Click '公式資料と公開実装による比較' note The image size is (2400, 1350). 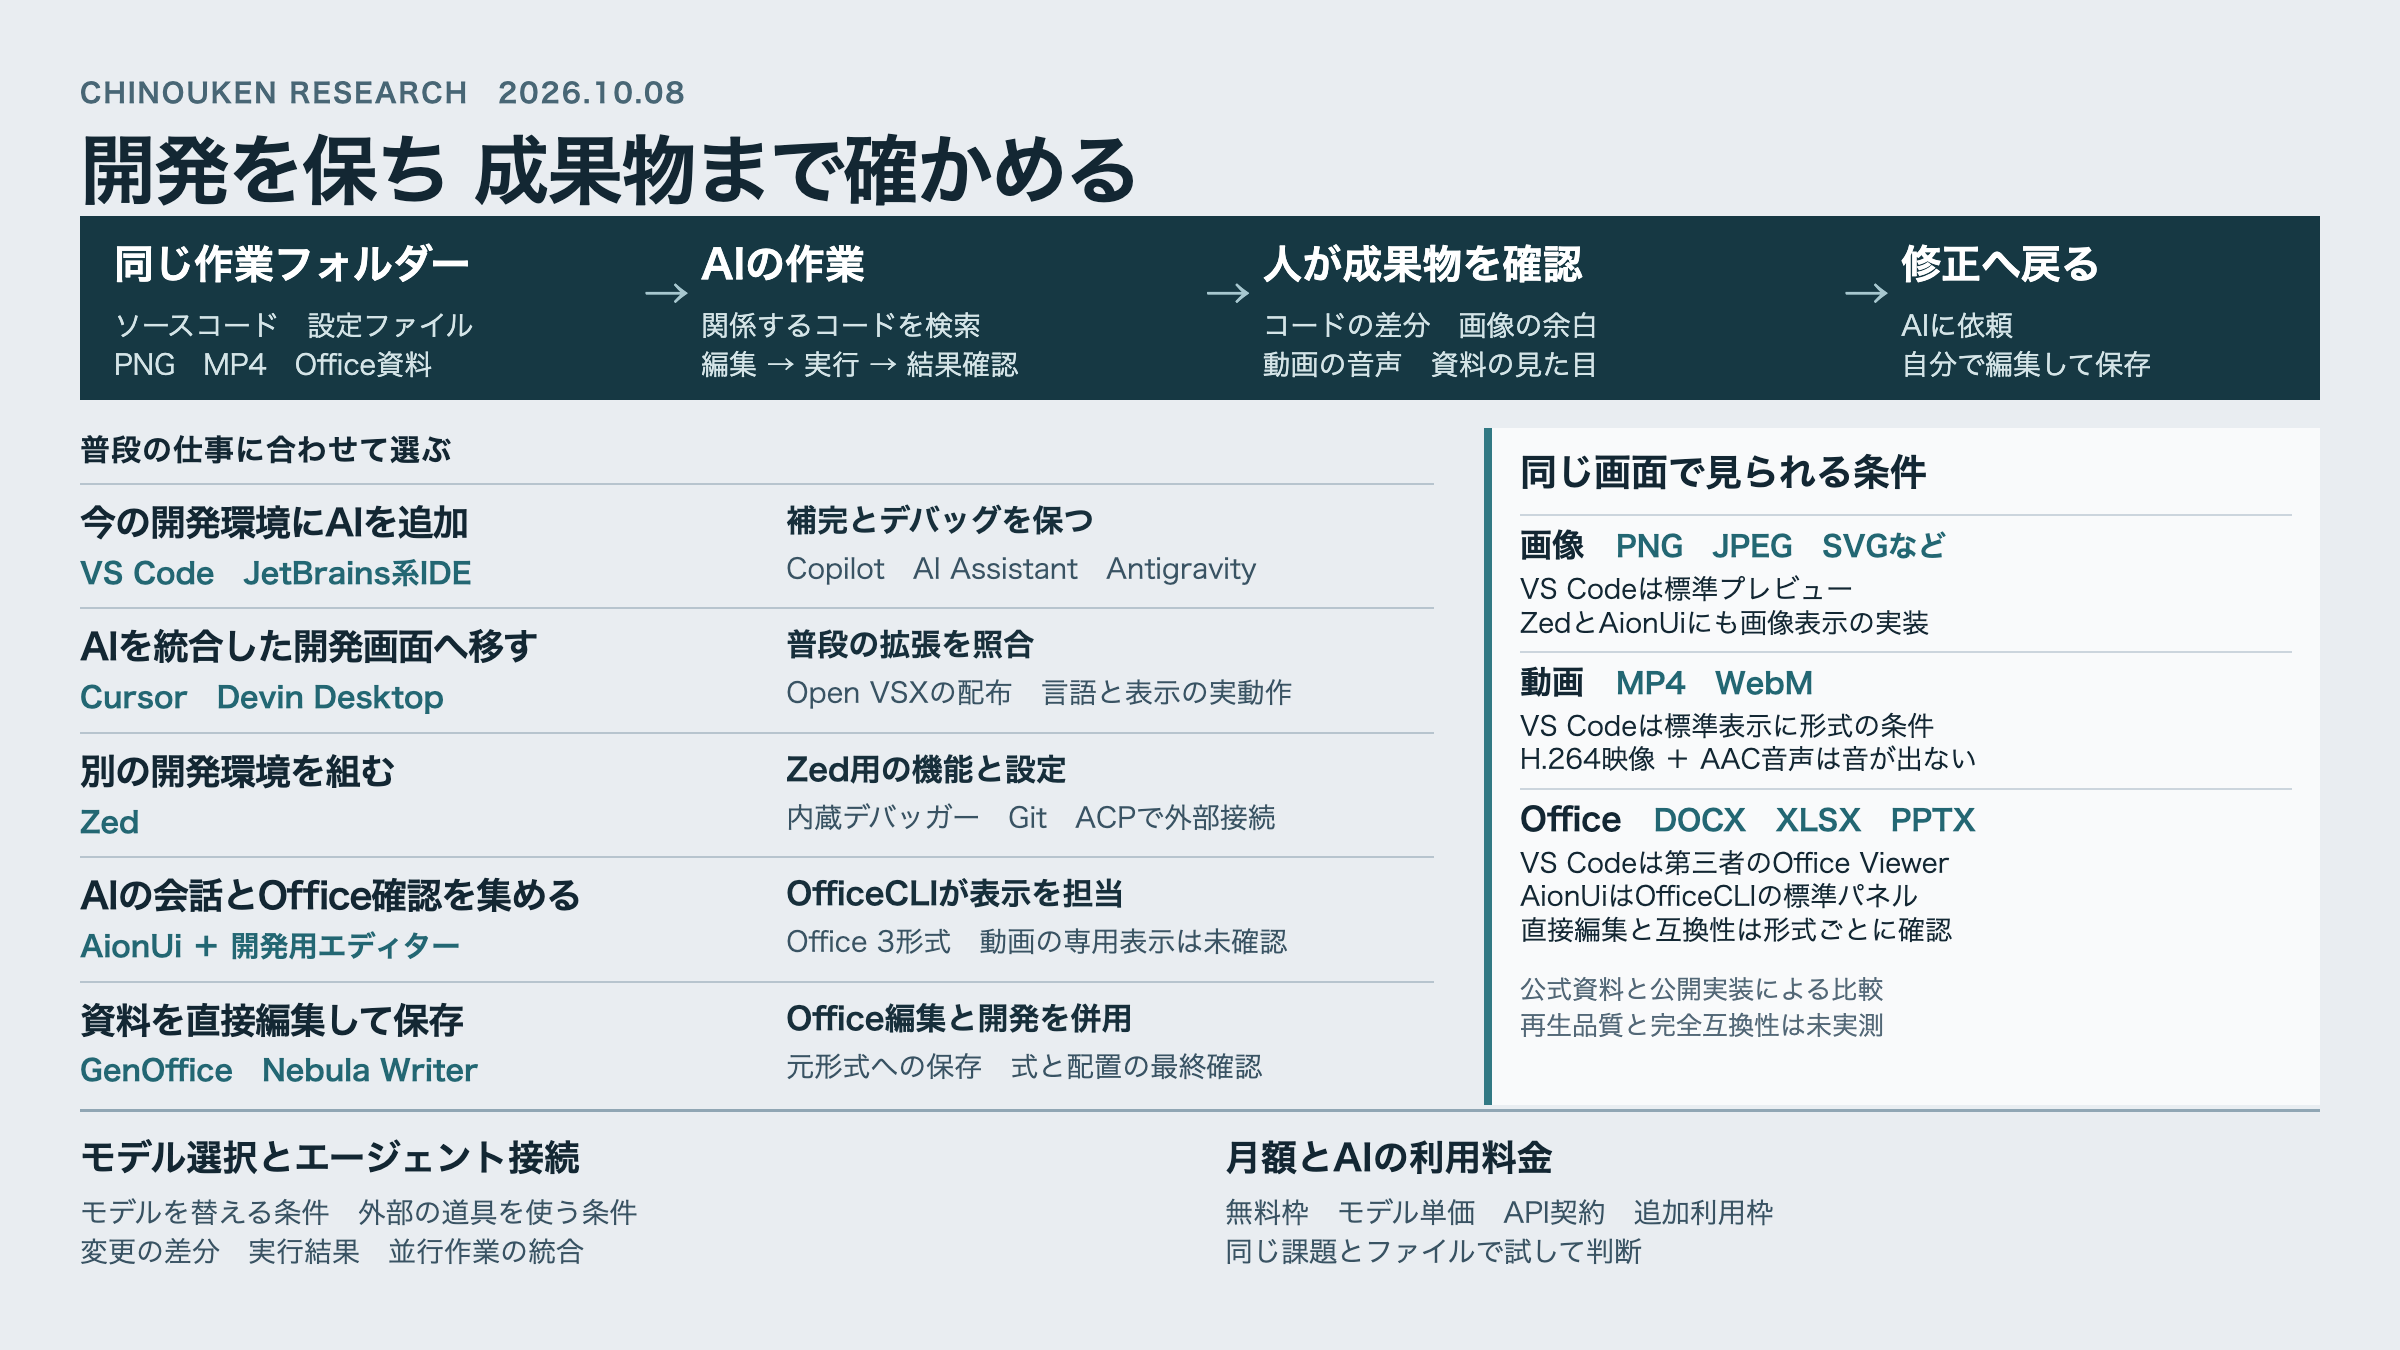pyautogui.click(x=1701, y=990)
